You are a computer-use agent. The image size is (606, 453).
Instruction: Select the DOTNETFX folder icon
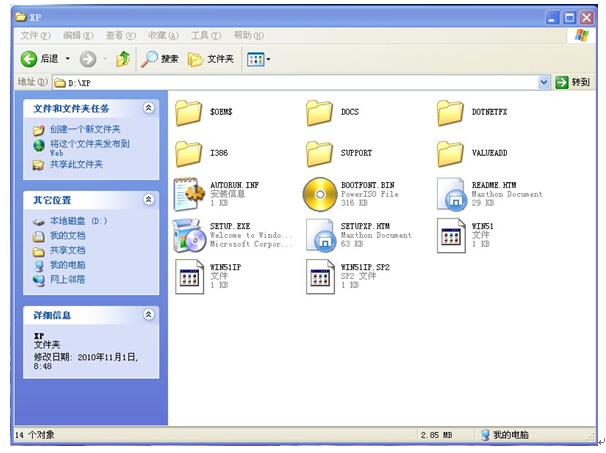[x=450, y=112]
